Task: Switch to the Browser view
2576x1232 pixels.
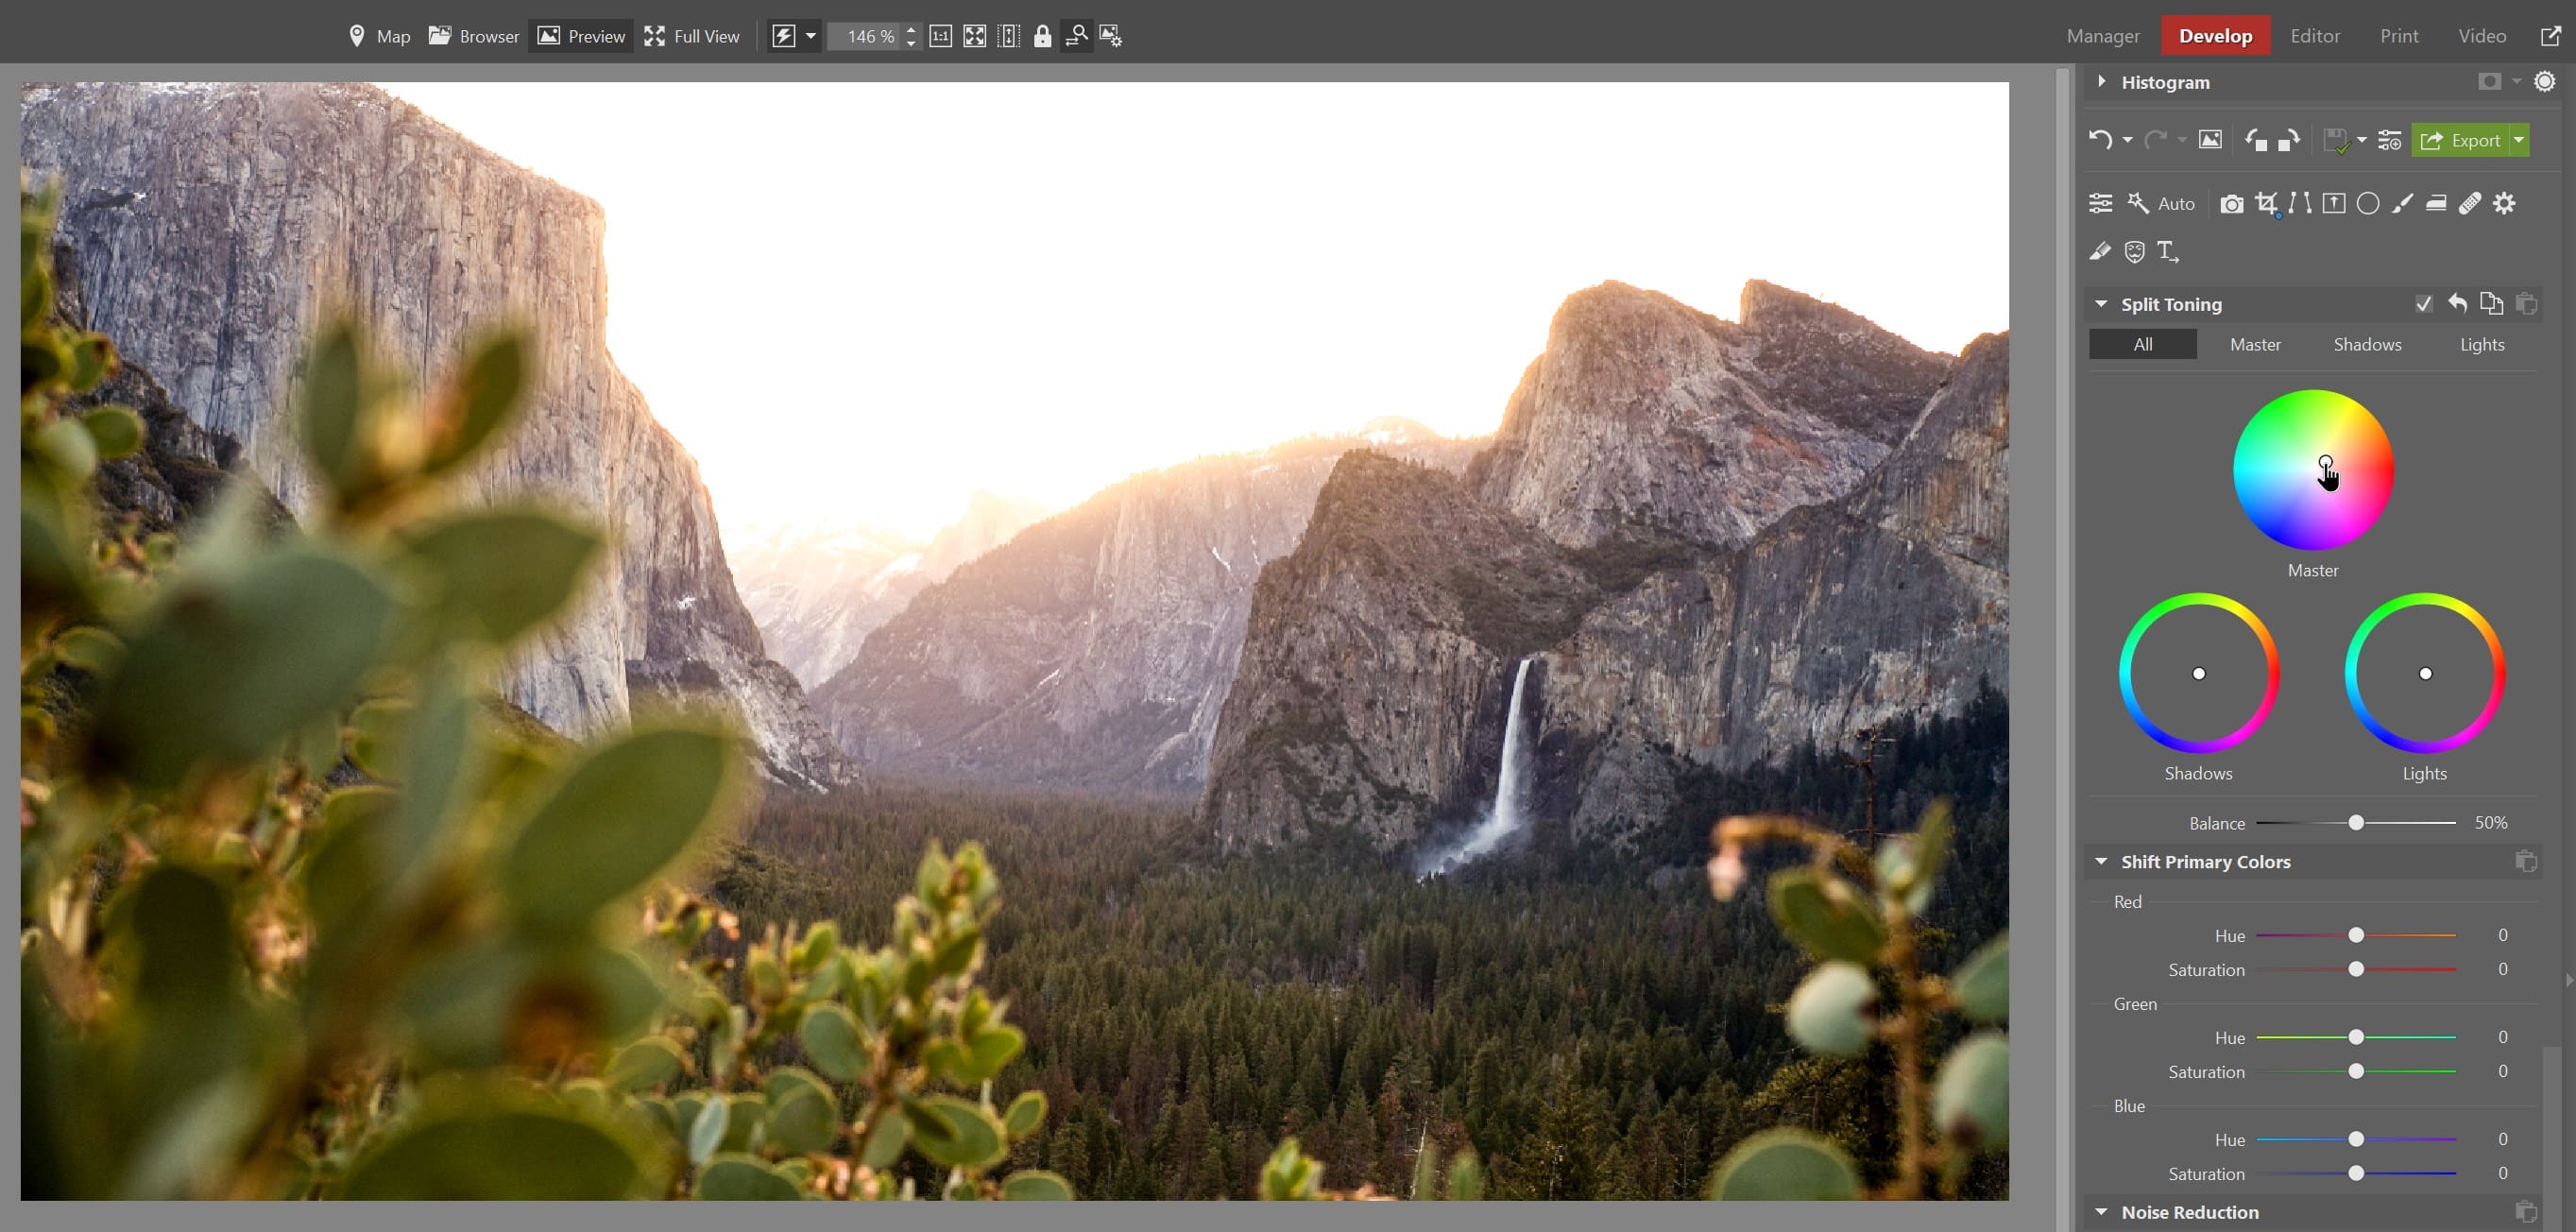Action: tap(474, 36)
